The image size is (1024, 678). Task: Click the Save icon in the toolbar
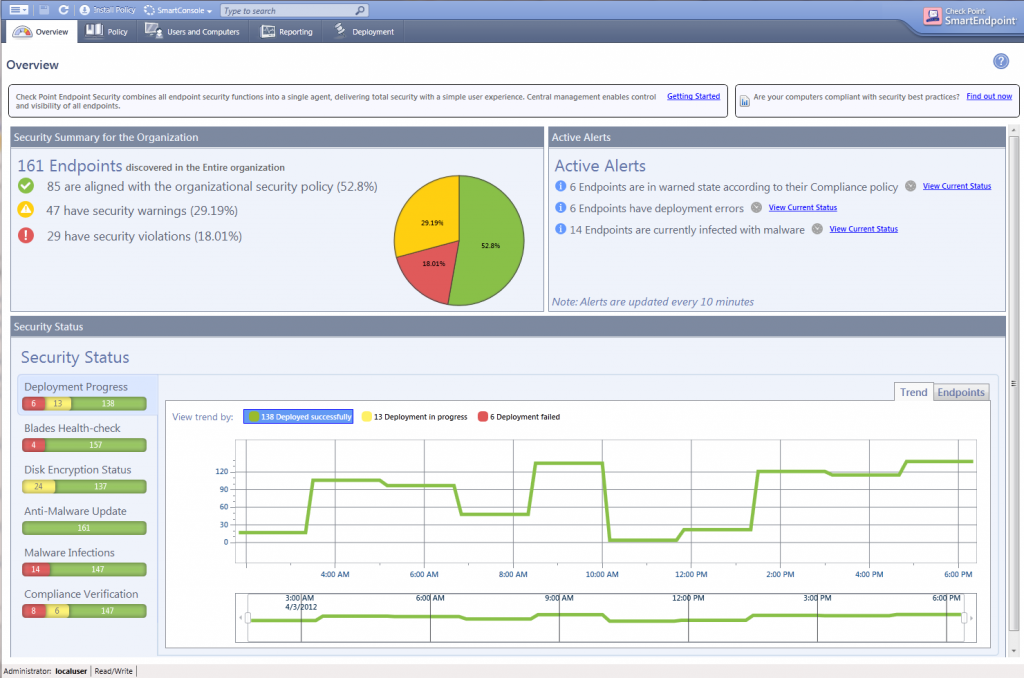pos(46,9)
